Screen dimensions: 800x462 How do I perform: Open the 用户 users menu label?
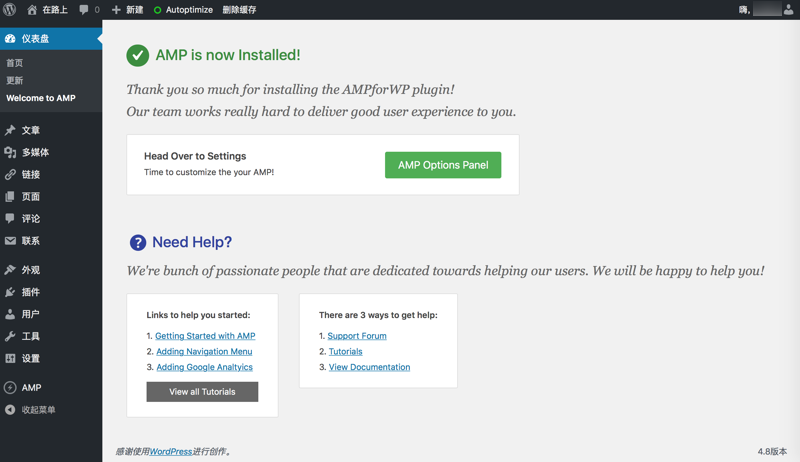tap(31, 314)
